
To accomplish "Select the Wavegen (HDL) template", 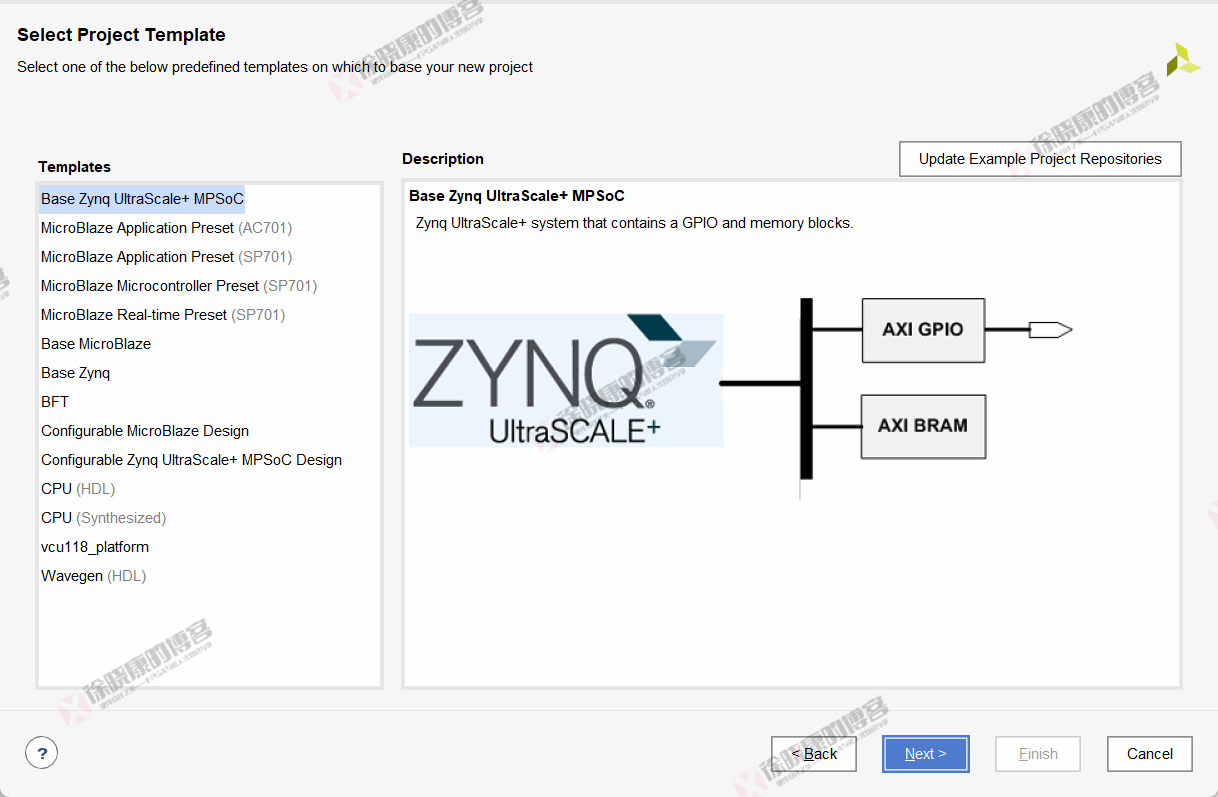I will pyautogui.click(x=93, y=576).
